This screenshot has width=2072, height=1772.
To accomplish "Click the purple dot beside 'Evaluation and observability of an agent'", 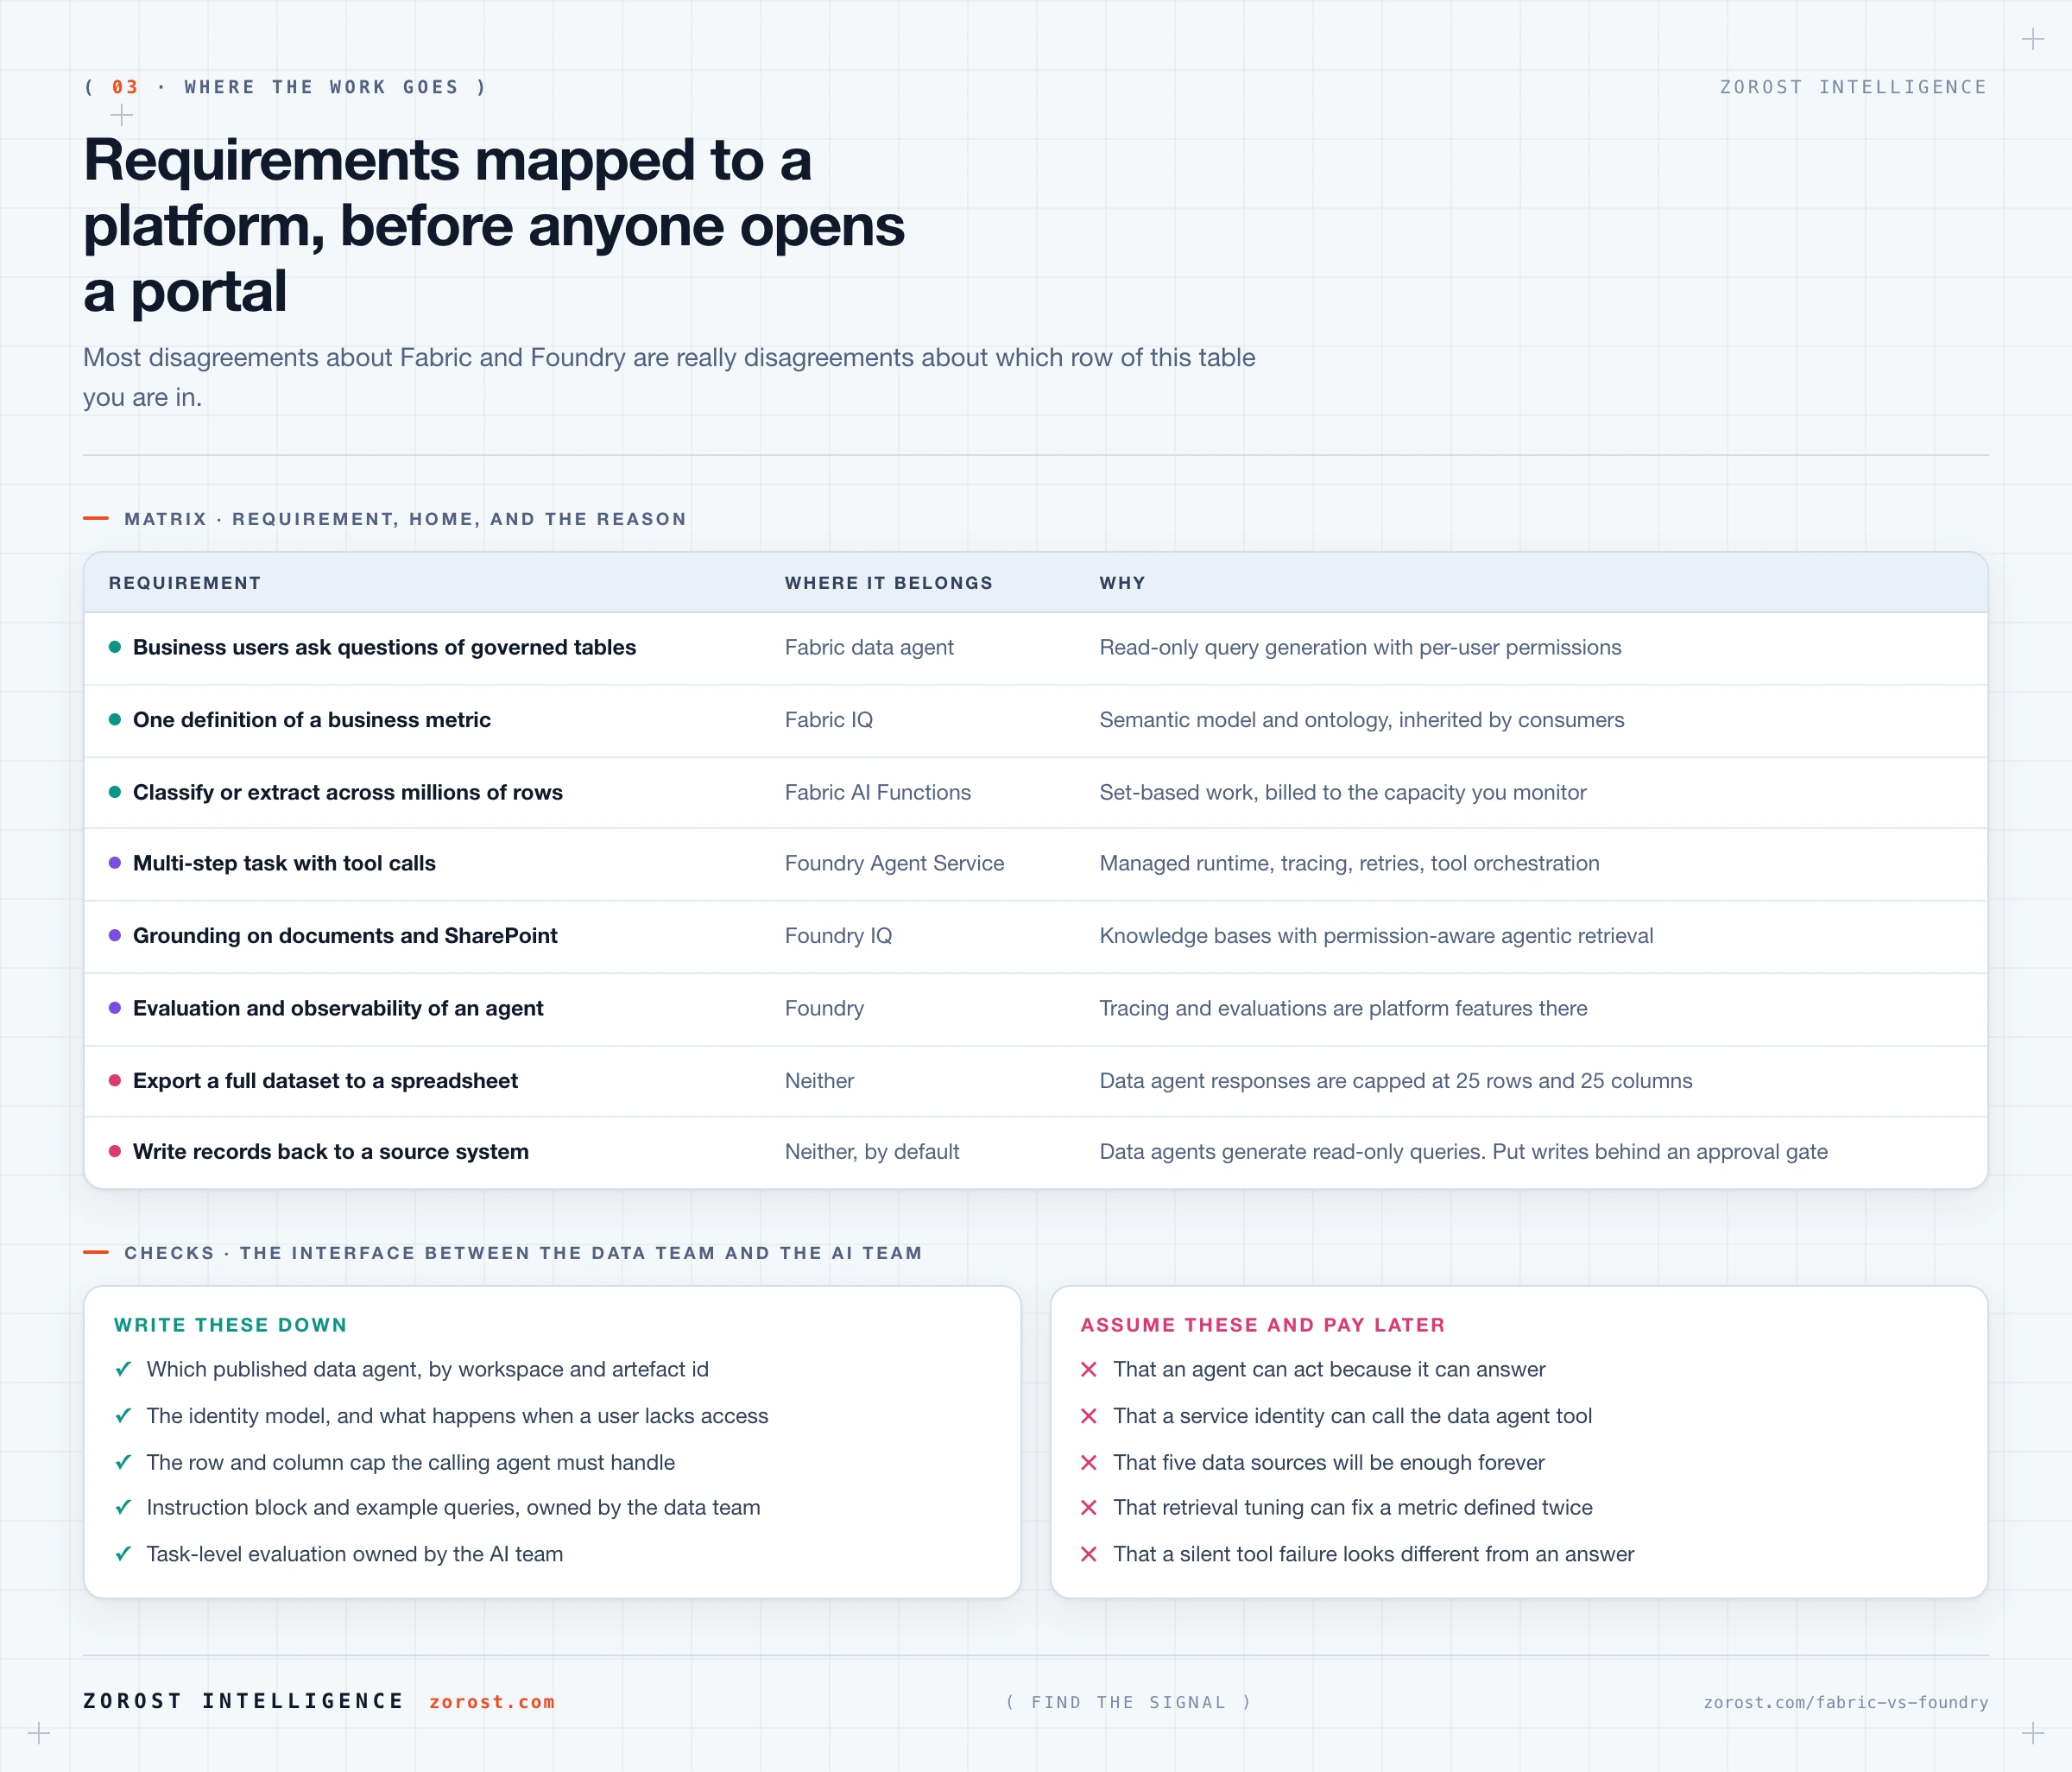I will [x=115, y=1008].
